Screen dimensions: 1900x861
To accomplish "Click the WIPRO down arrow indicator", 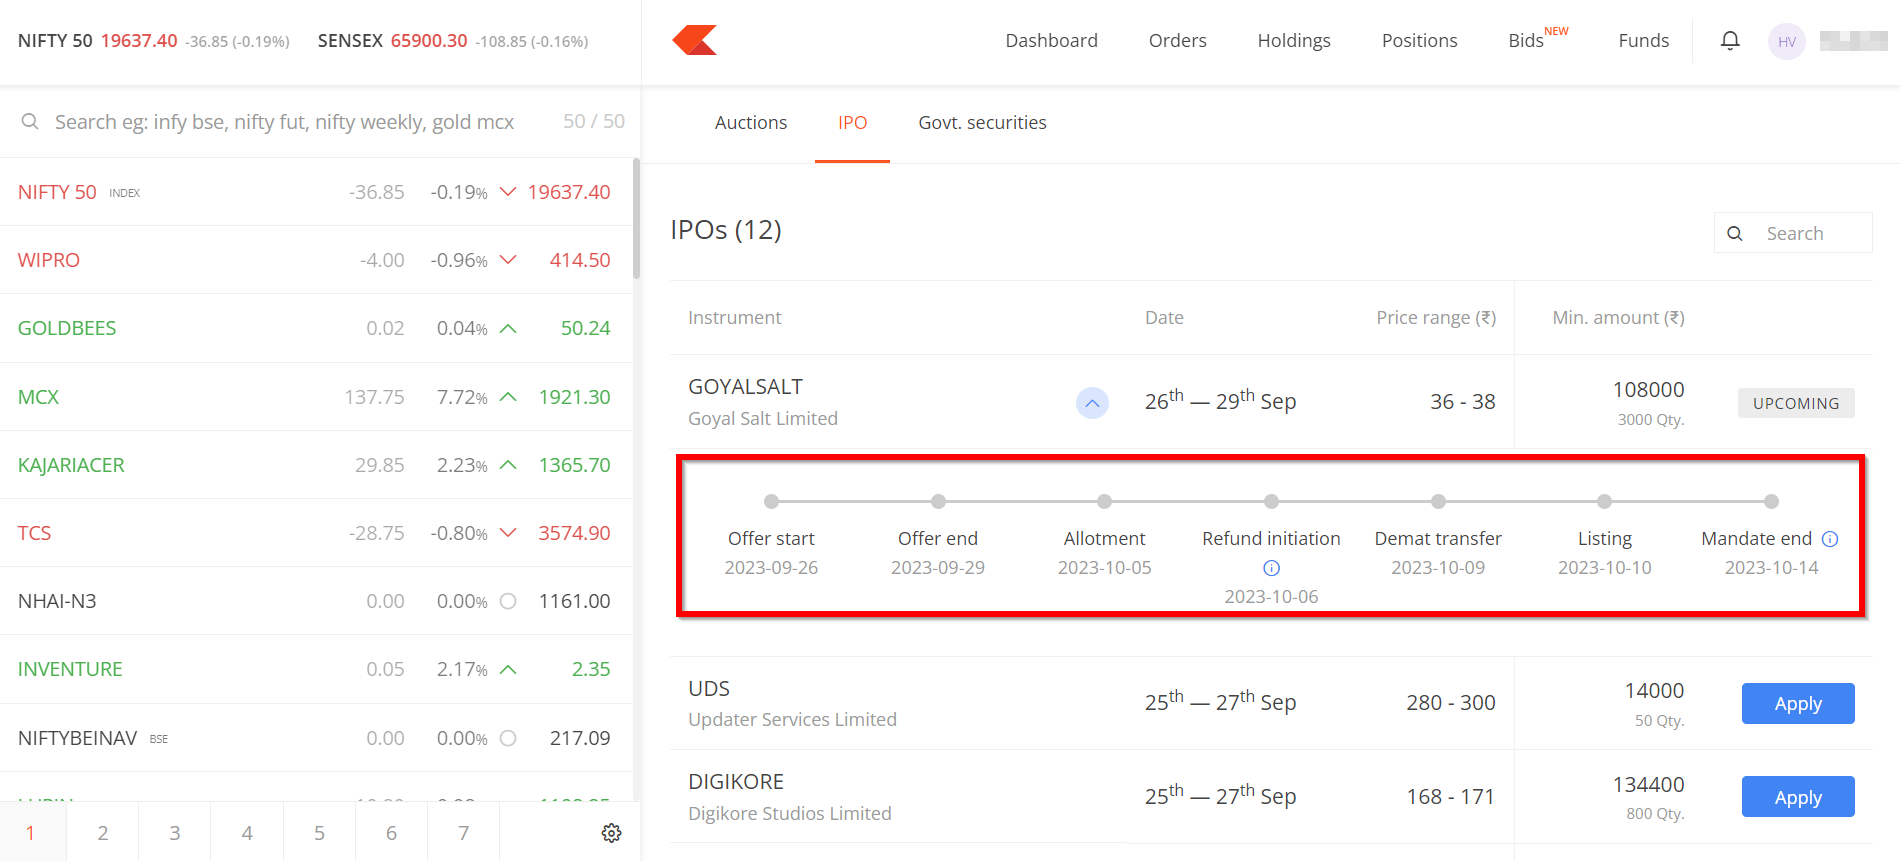I will coord(508,260).
